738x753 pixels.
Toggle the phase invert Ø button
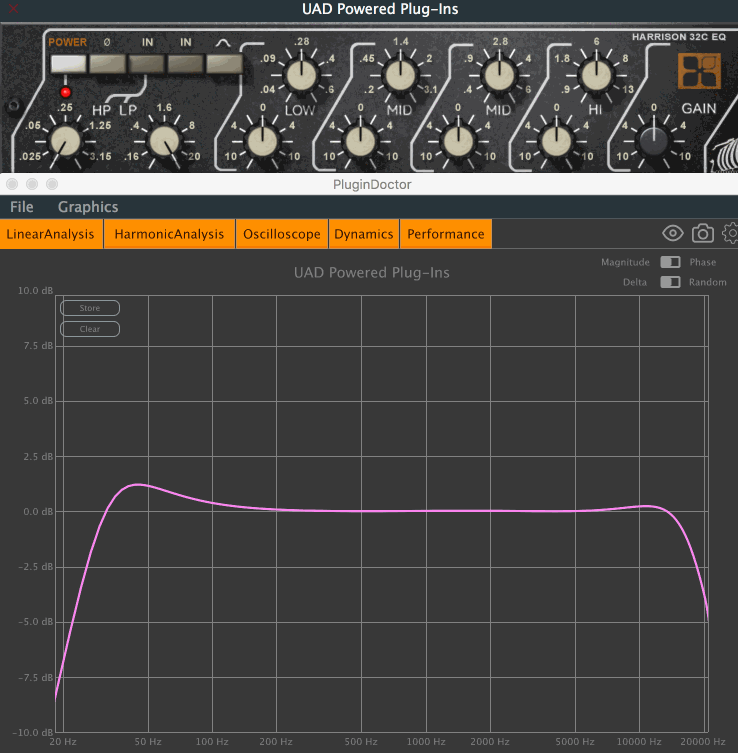107,63
